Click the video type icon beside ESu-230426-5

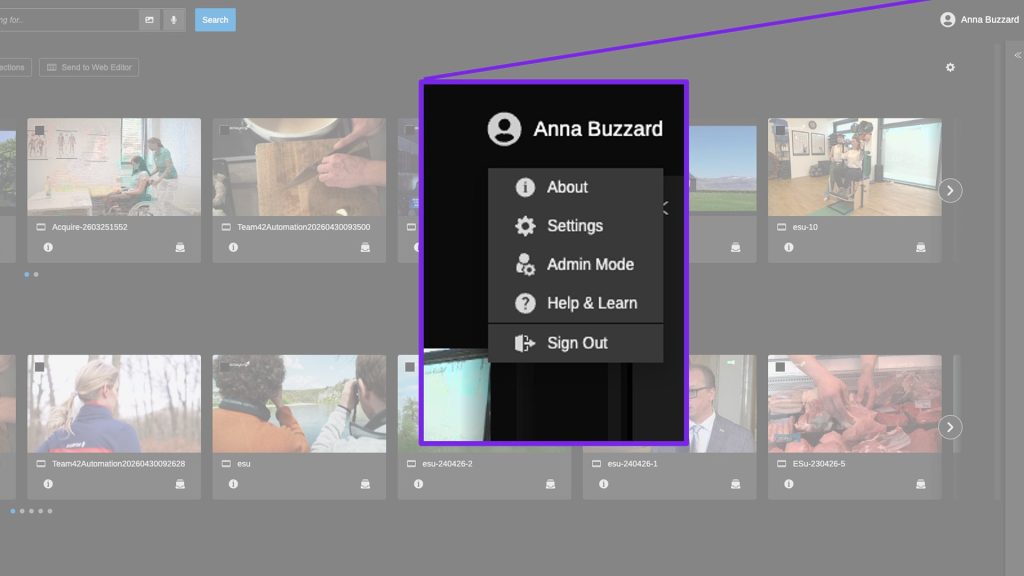782,464
